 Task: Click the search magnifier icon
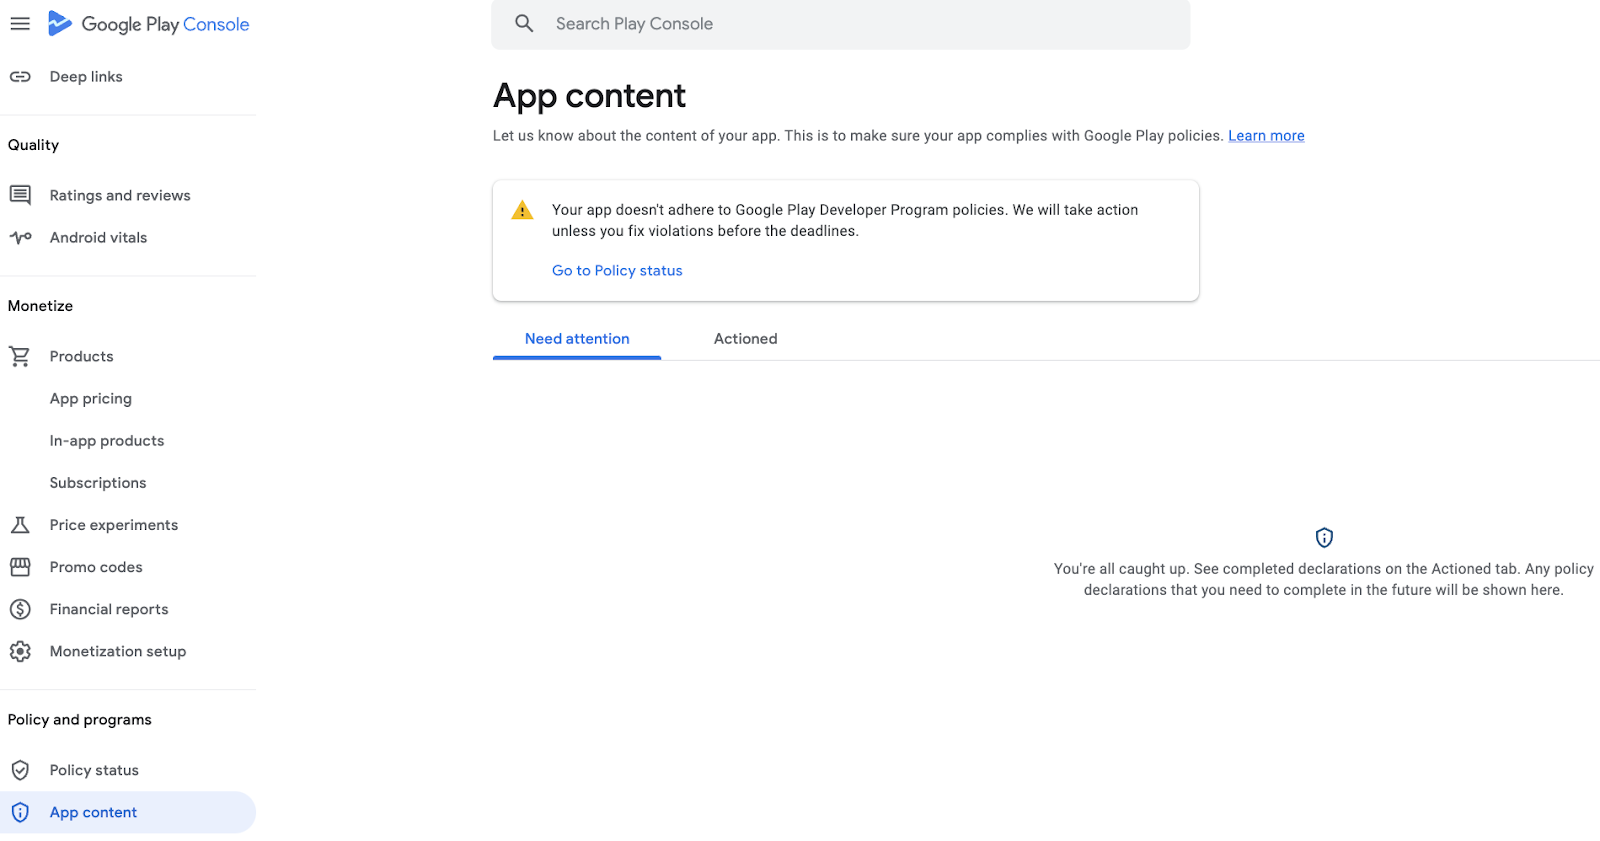pos(524,23)
